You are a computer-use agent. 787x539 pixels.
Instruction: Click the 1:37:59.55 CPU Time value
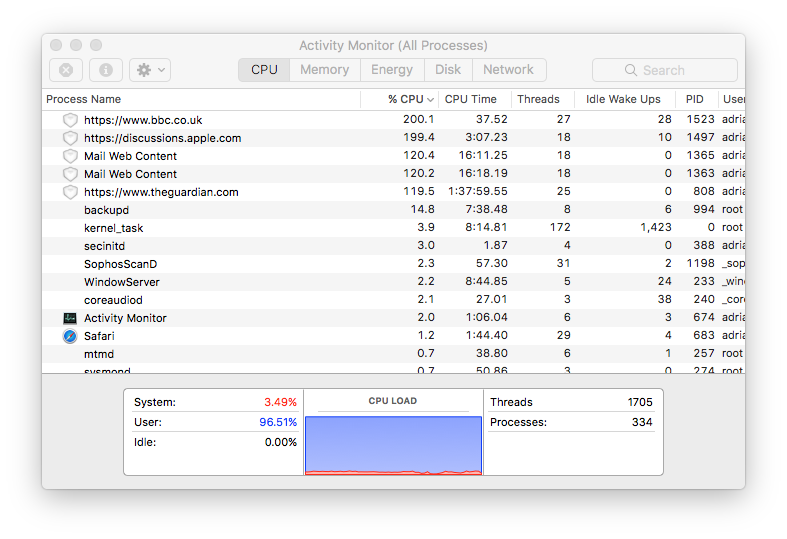[x=478, y=192]
